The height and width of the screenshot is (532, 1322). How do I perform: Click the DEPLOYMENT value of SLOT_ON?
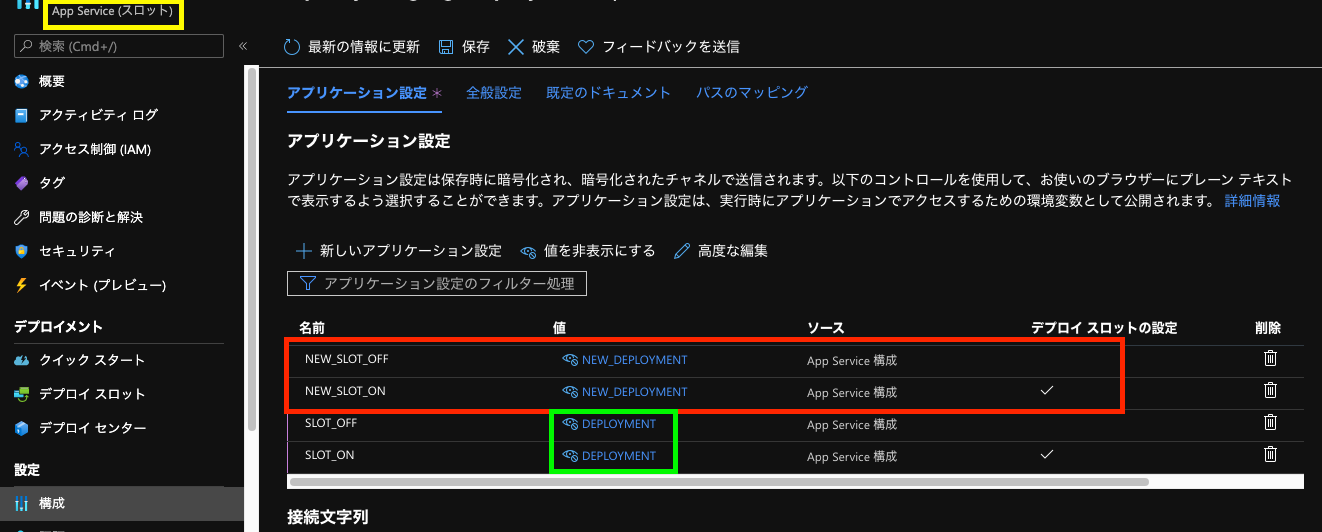619,456
